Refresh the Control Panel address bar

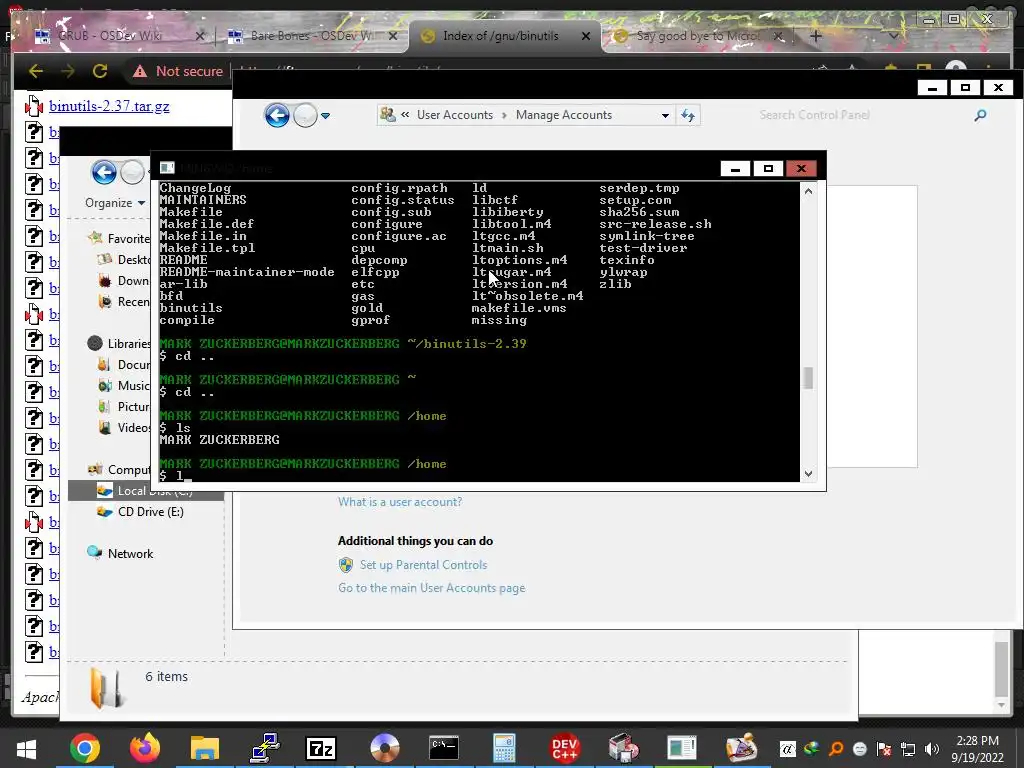tap(688, 116)
